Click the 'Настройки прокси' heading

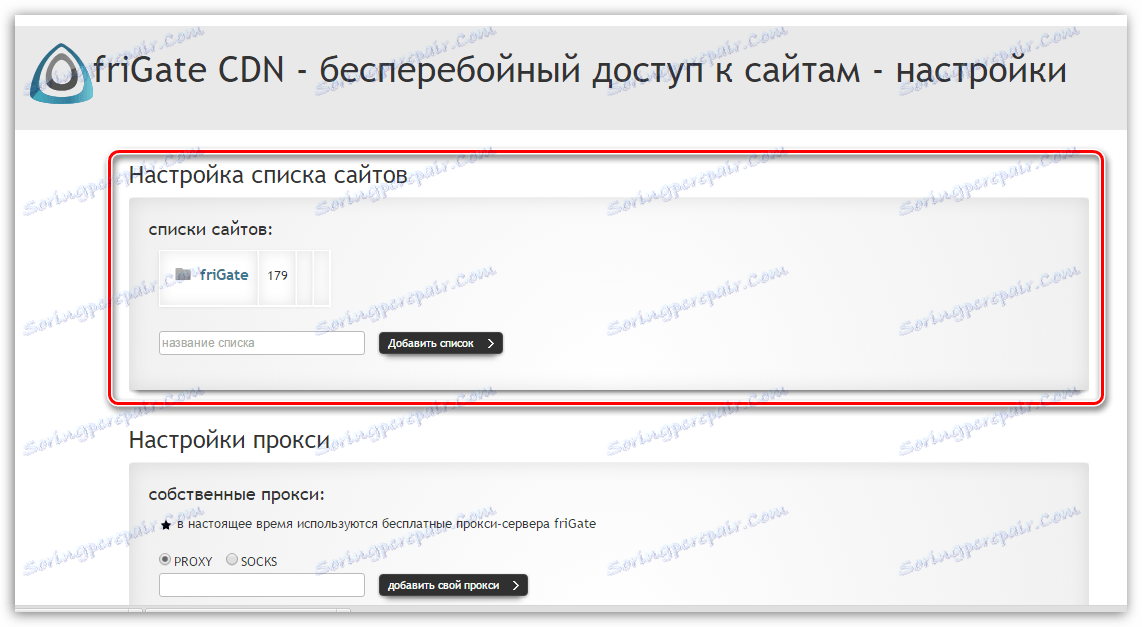tap(229, 441)
